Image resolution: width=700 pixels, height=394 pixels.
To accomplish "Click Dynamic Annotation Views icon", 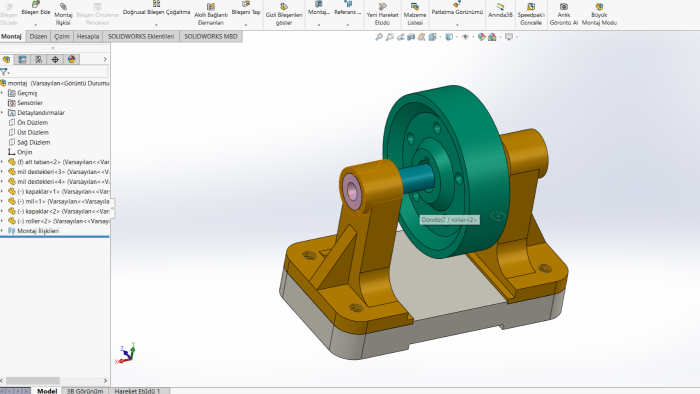I will (x=422, y=37).
